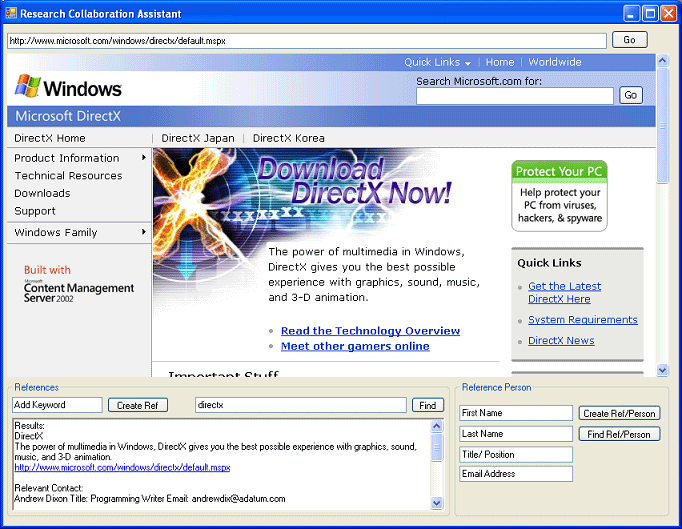Maximize the Research Collaboration Assistant window
This screenshot has width=682, height=529.
tap(650, 13)
